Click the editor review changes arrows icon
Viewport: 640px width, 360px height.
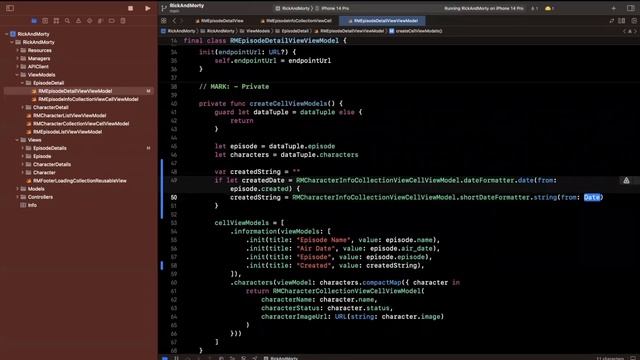[x=611, y=21]
